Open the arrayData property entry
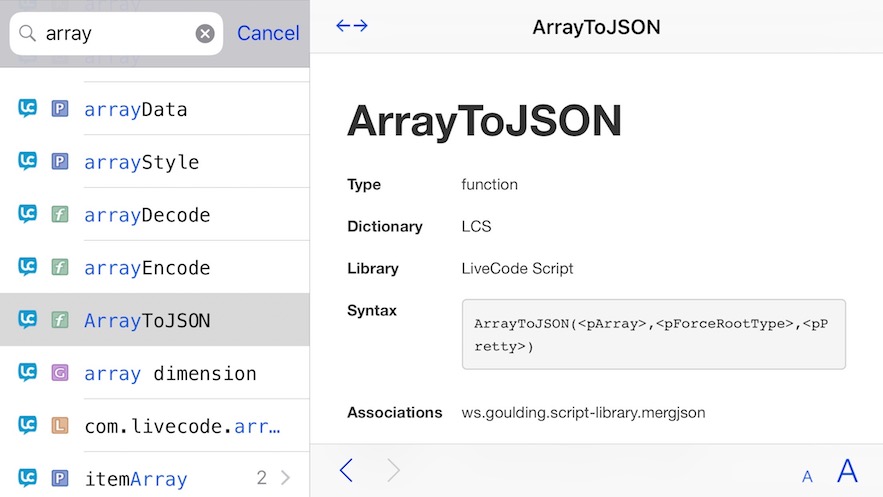The height and width of the screenshot is (497, 883). coord(136,109)
